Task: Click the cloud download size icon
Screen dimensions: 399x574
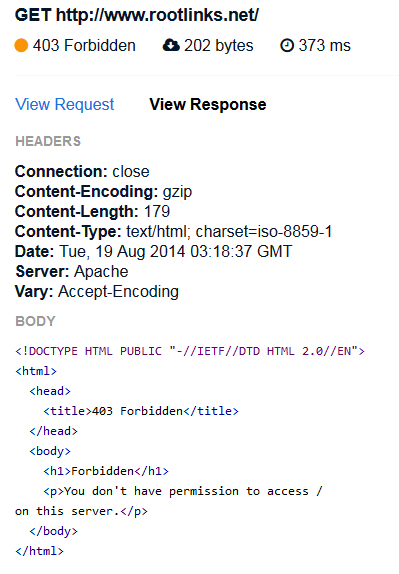Action: coord(171,46)
